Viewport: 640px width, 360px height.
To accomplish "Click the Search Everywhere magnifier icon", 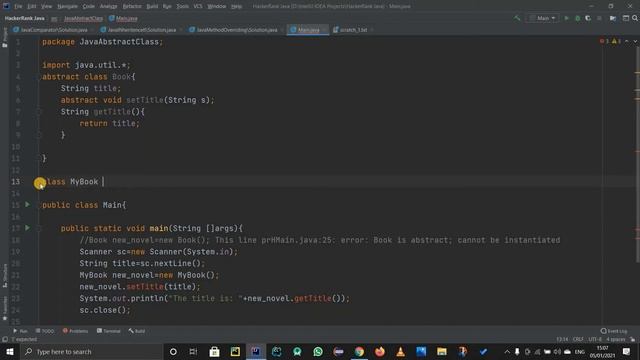I will [x=635, y=18].
